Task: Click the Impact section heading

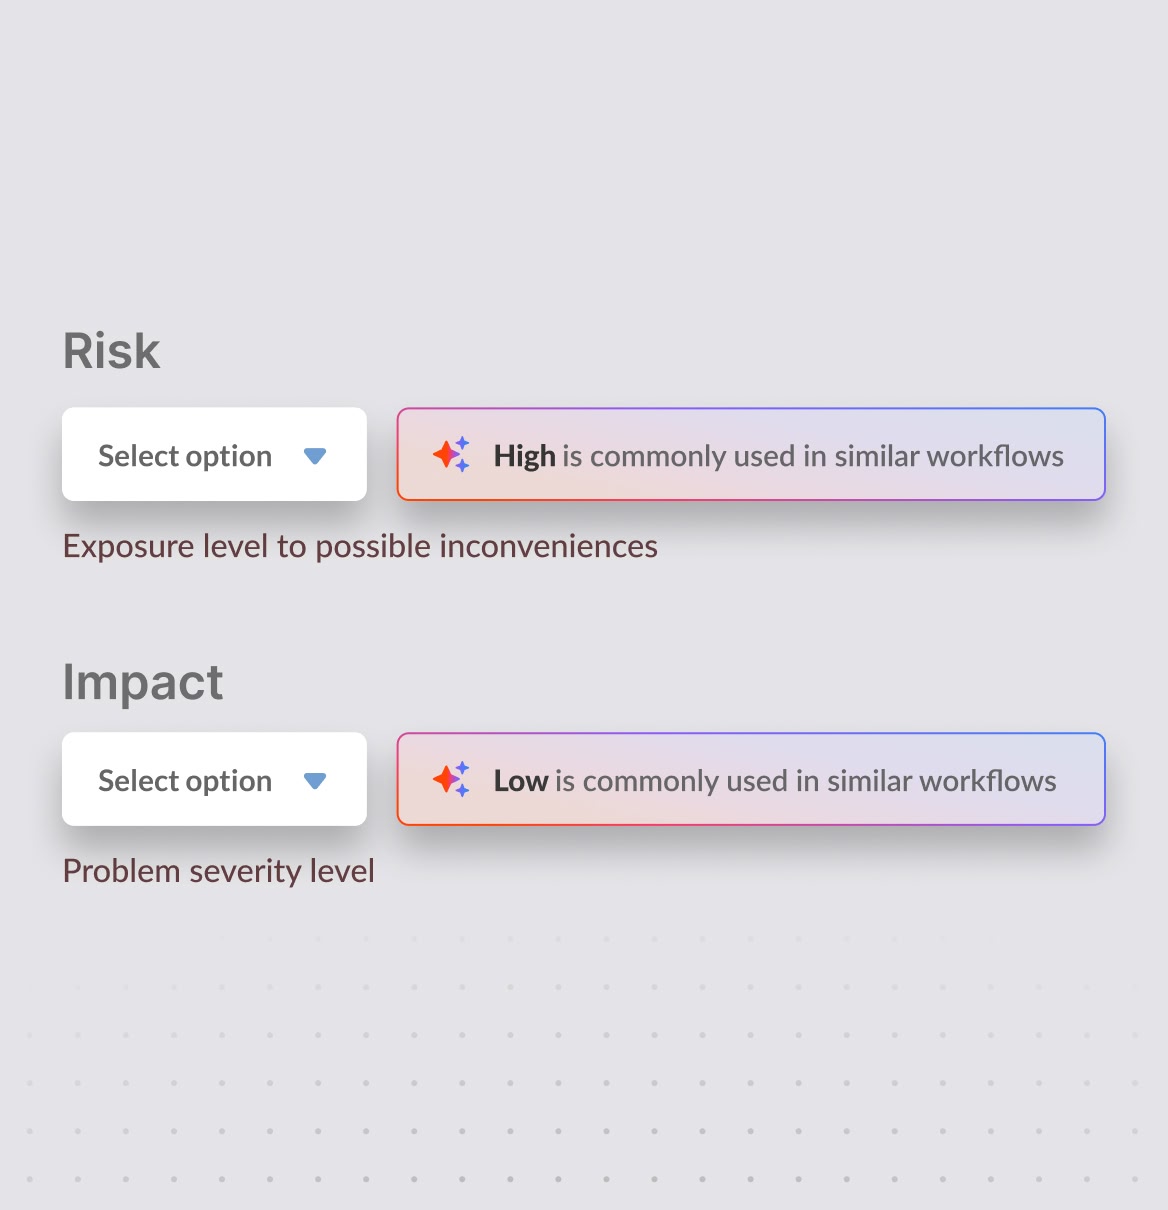Action: (x=143, y=682)
